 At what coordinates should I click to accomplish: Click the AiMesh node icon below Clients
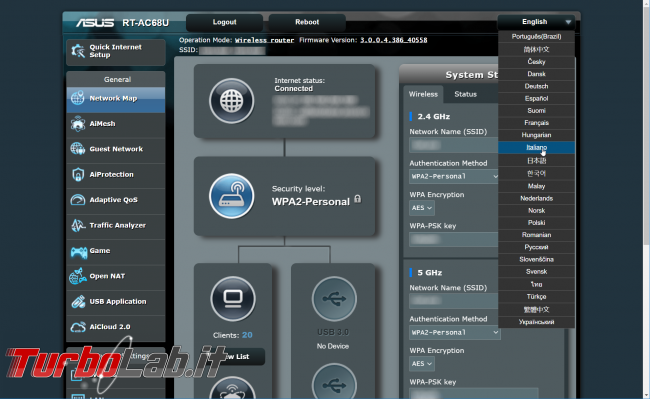[233, 388]
